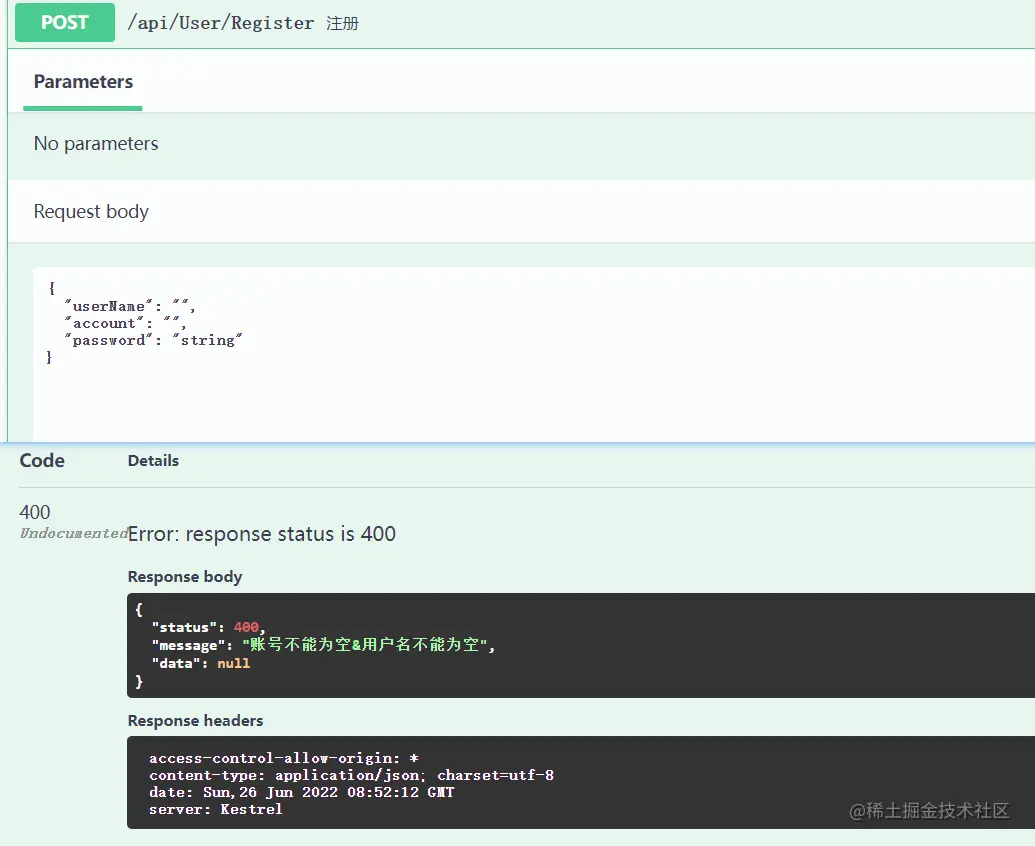Click the Response headers label
1035x846 pixels.
(x=195, y=720)
